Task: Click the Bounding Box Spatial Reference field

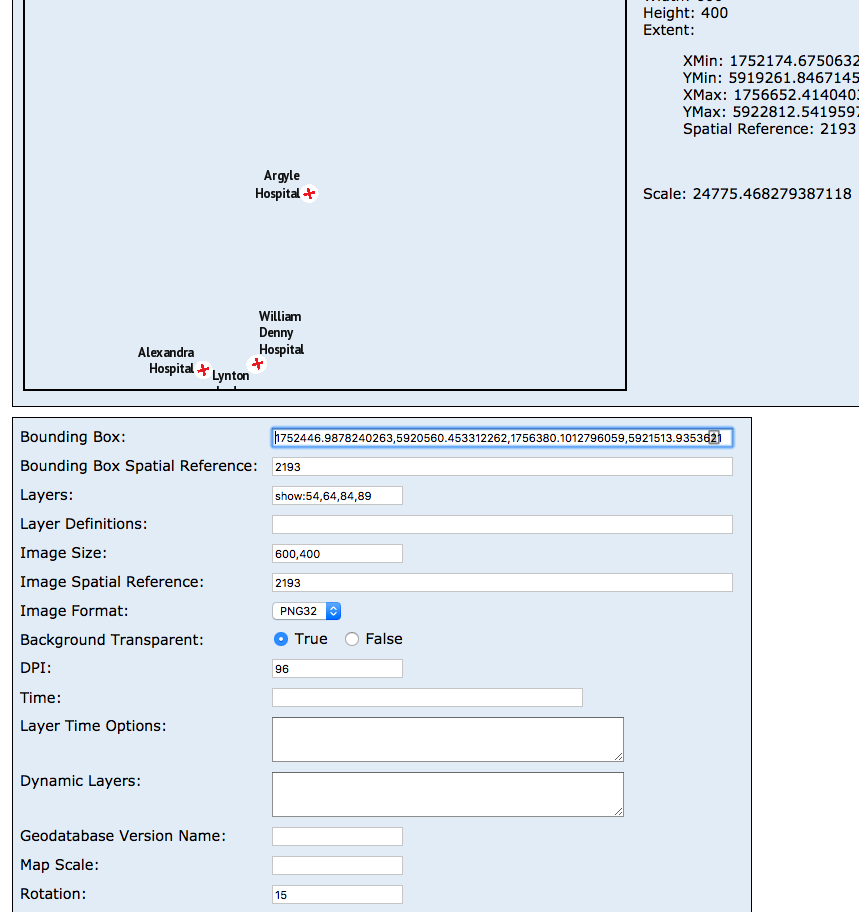Action: [x=502, y=466]
